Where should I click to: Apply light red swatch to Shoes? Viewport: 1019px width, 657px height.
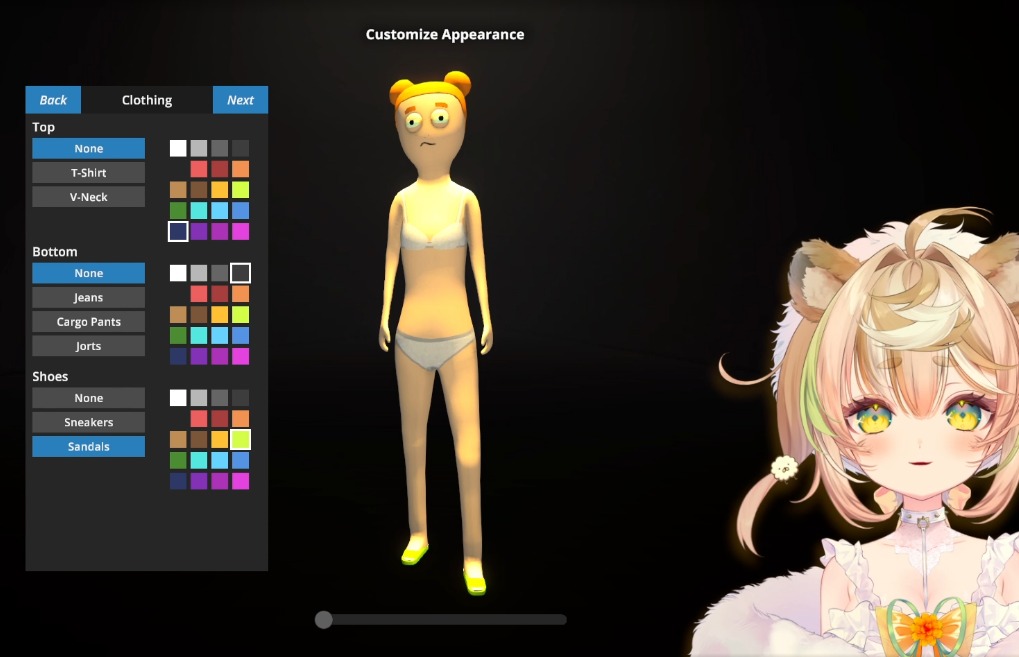pos(199,419)
